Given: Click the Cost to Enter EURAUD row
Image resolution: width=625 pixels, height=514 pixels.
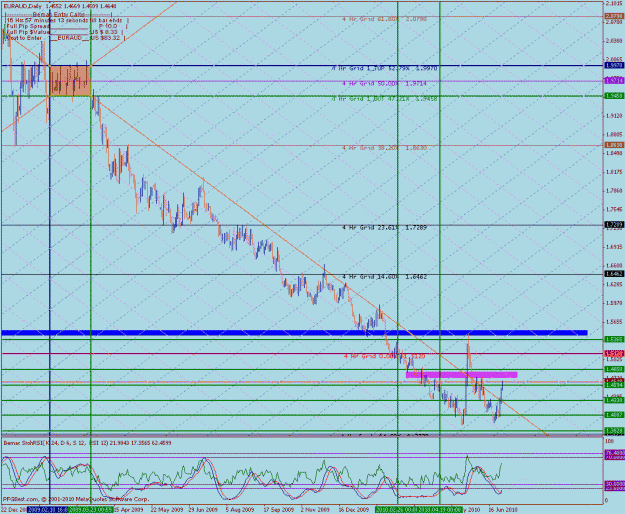Looking at the screenshot, I should (x=65, y=38).
